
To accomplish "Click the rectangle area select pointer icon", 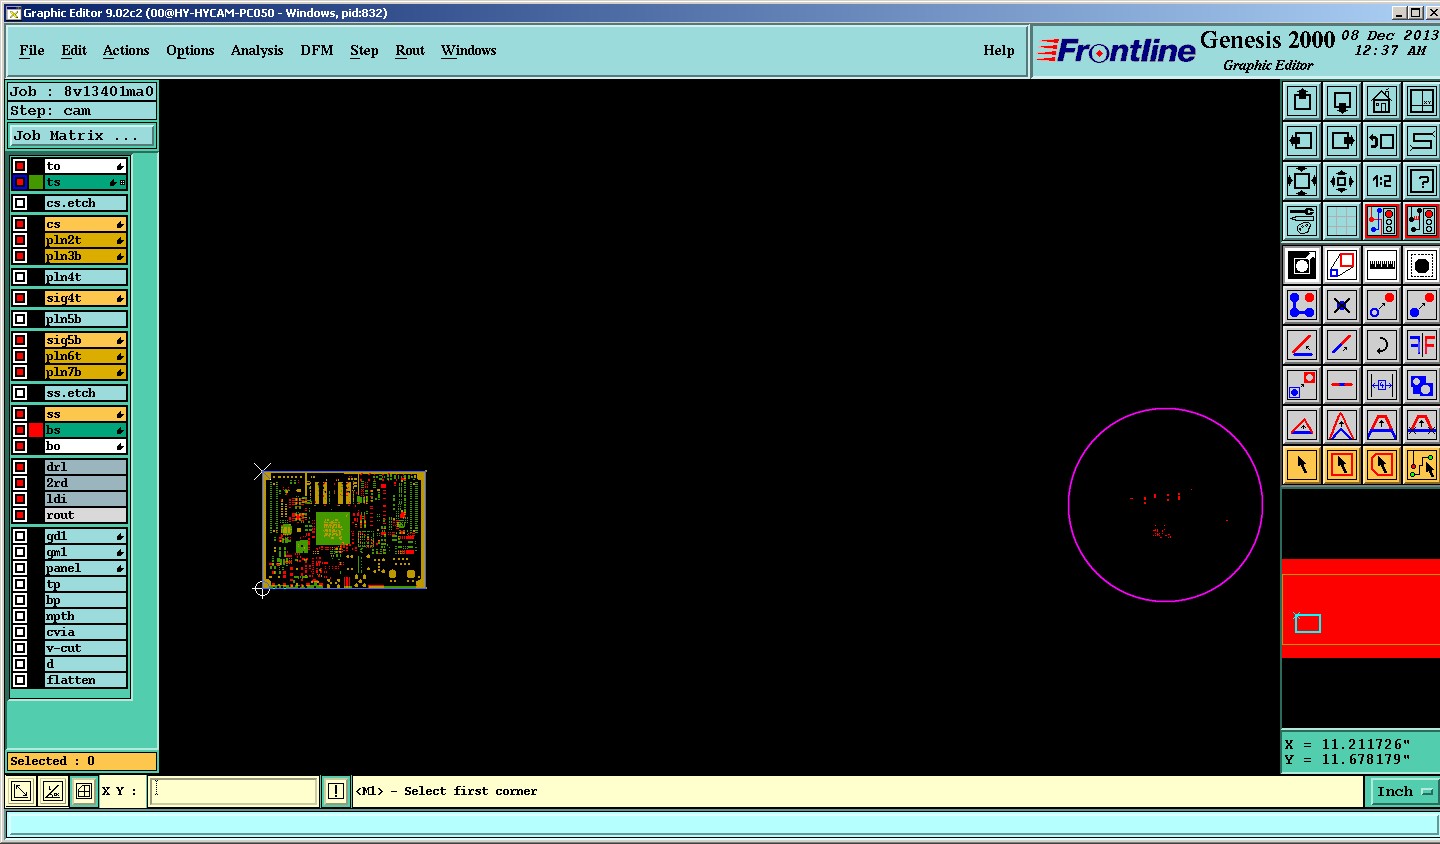I will point(1342,465).
